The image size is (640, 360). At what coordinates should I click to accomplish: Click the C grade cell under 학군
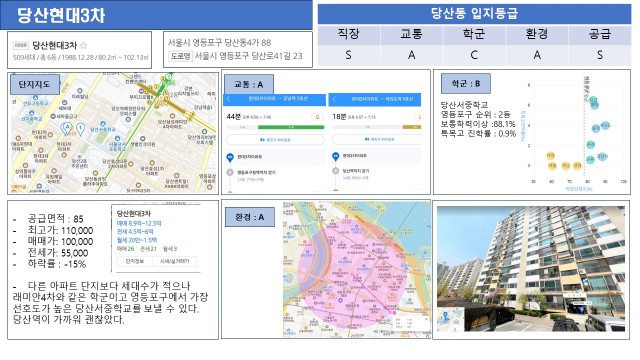pos(474,55)
